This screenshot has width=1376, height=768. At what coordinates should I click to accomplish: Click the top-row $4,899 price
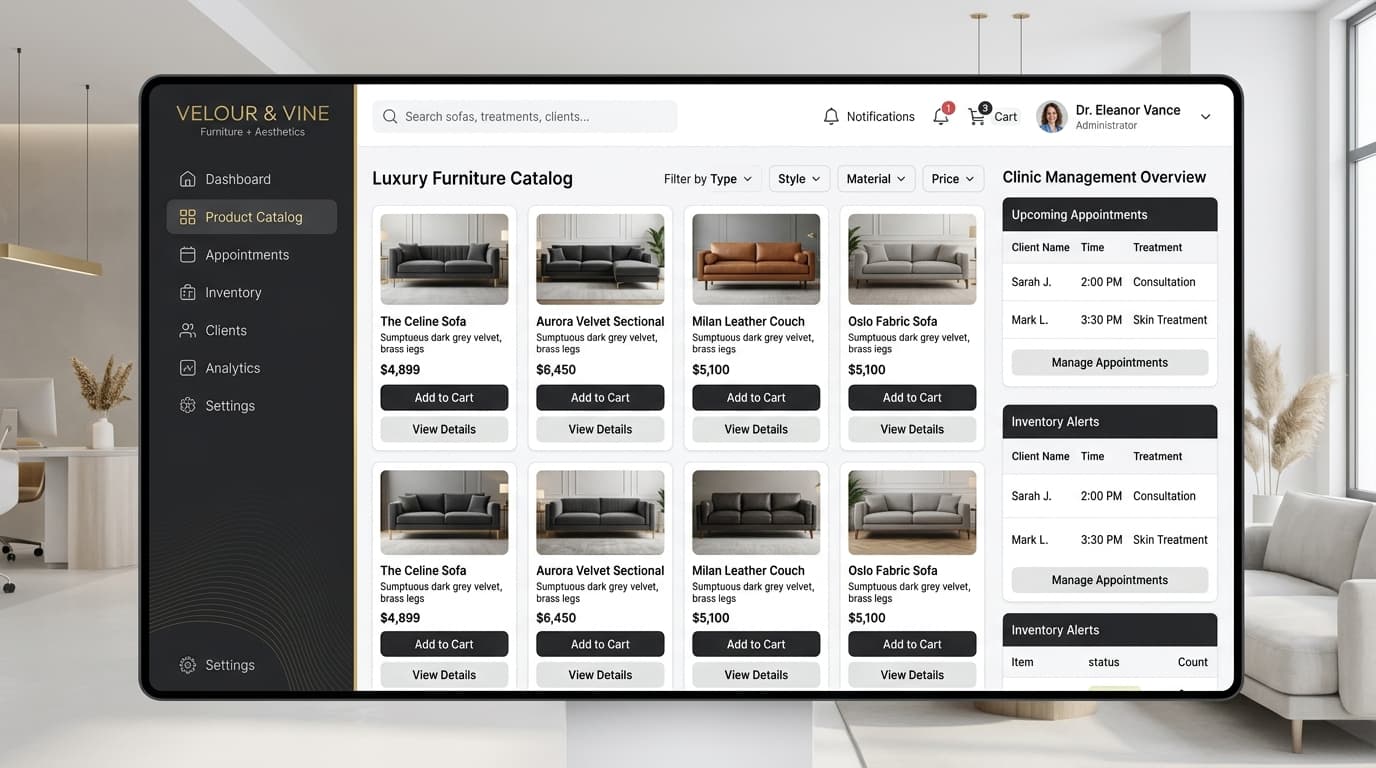coord(400,370)
